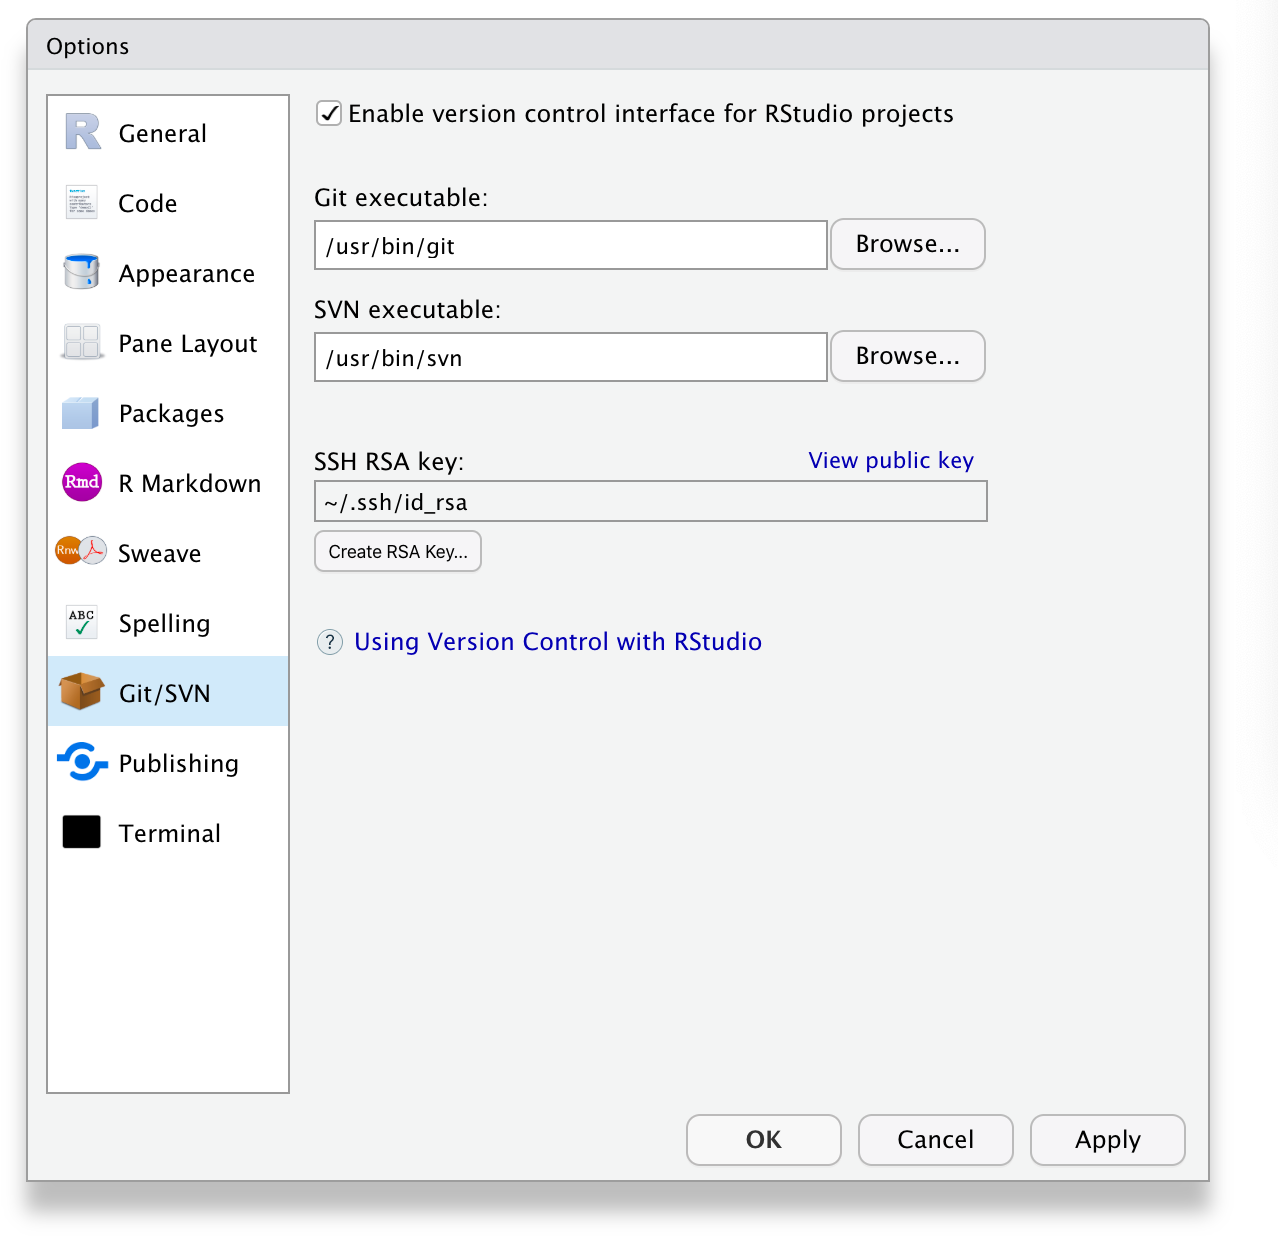Click the Publishing blue sync icon

tap(82, 762)
